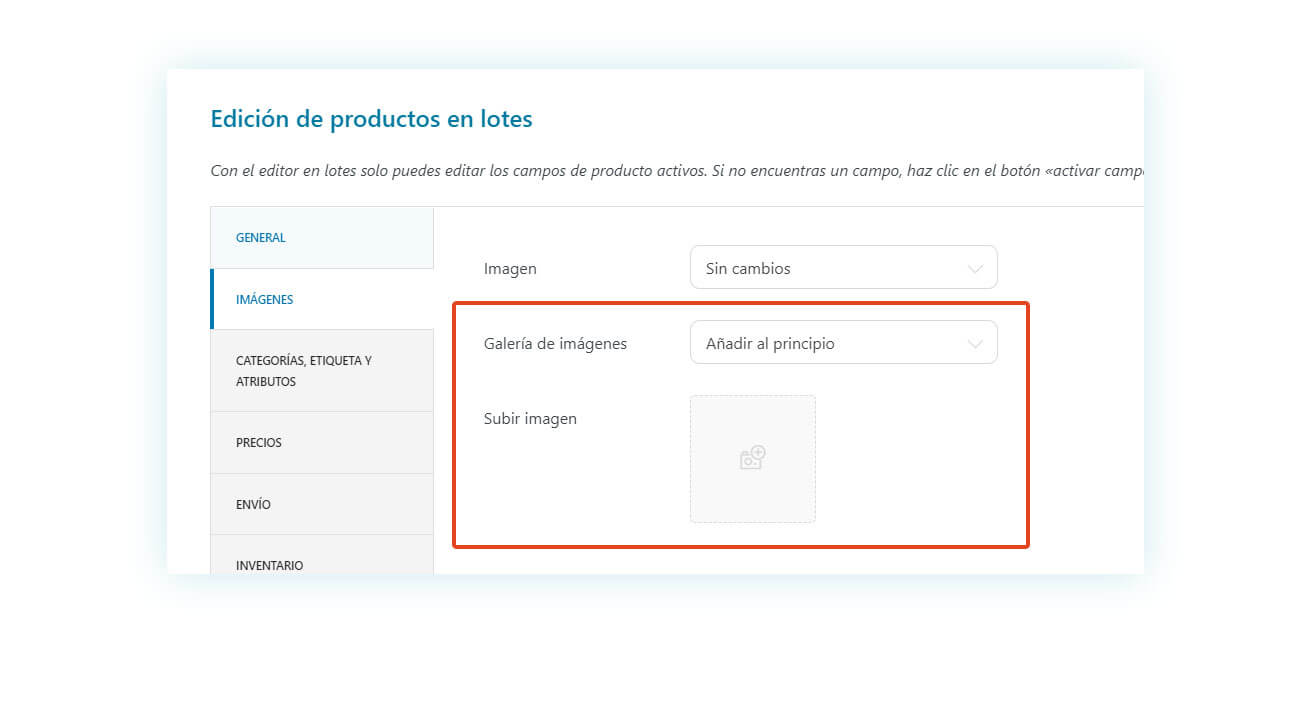This screenshot has height=708, width=1300.
Task: Click the Imagen field label
Action: coord(510,269)
